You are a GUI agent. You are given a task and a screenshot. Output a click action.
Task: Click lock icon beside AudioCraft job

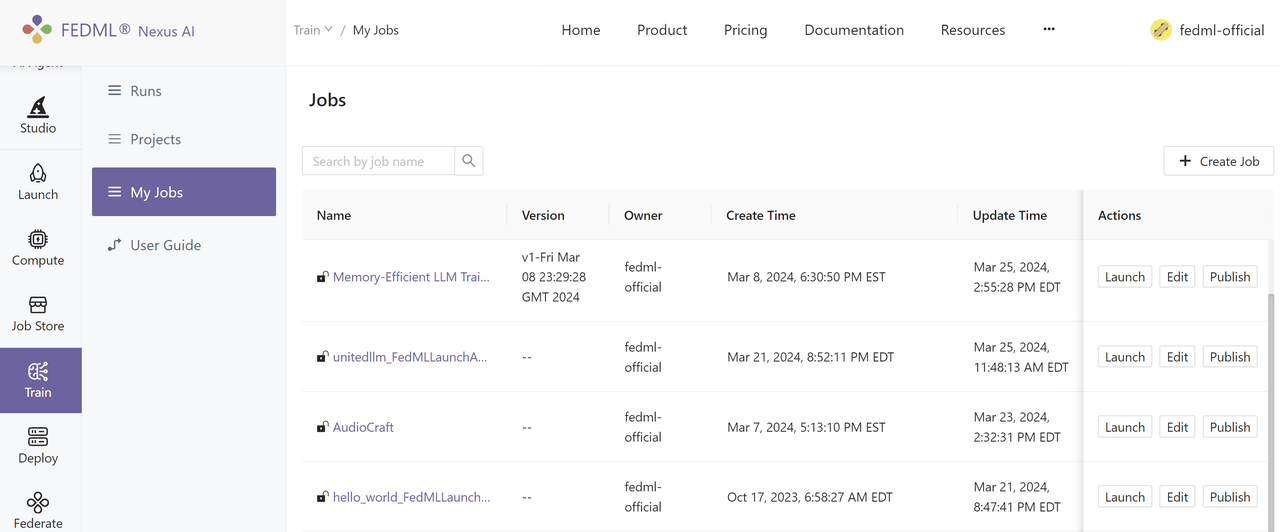[322, 427]
